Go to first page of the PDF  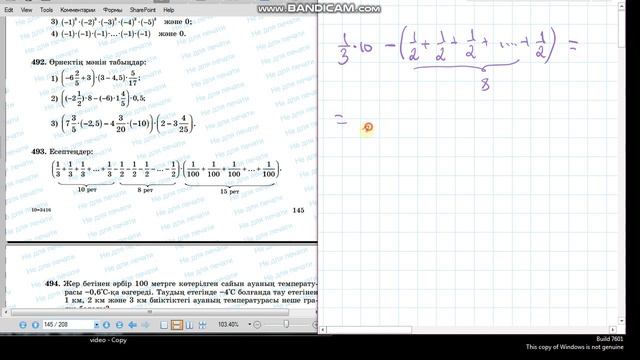23,325
